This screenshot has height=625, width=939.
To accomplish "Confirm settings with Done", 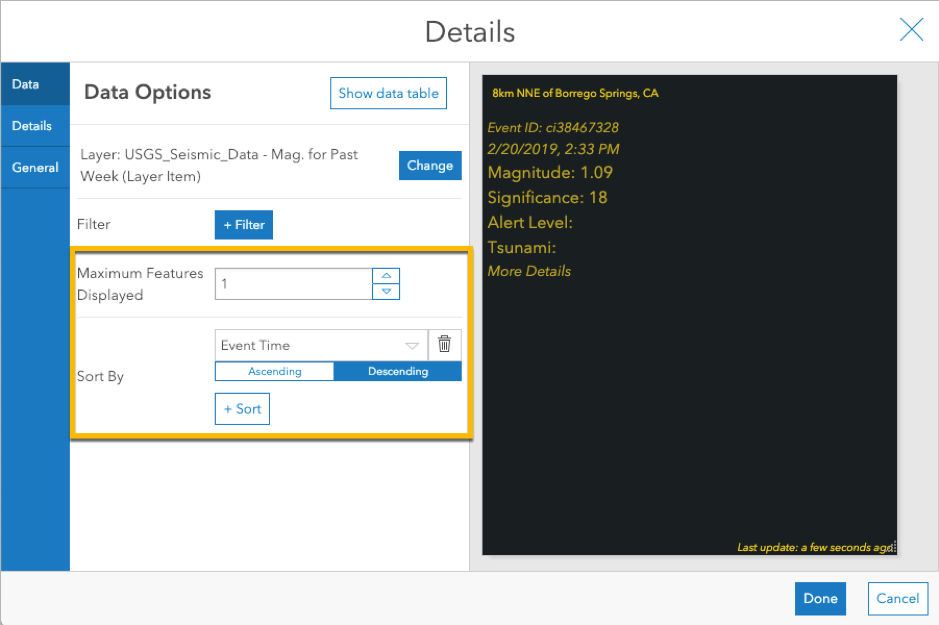I will [x=820, y=598].
